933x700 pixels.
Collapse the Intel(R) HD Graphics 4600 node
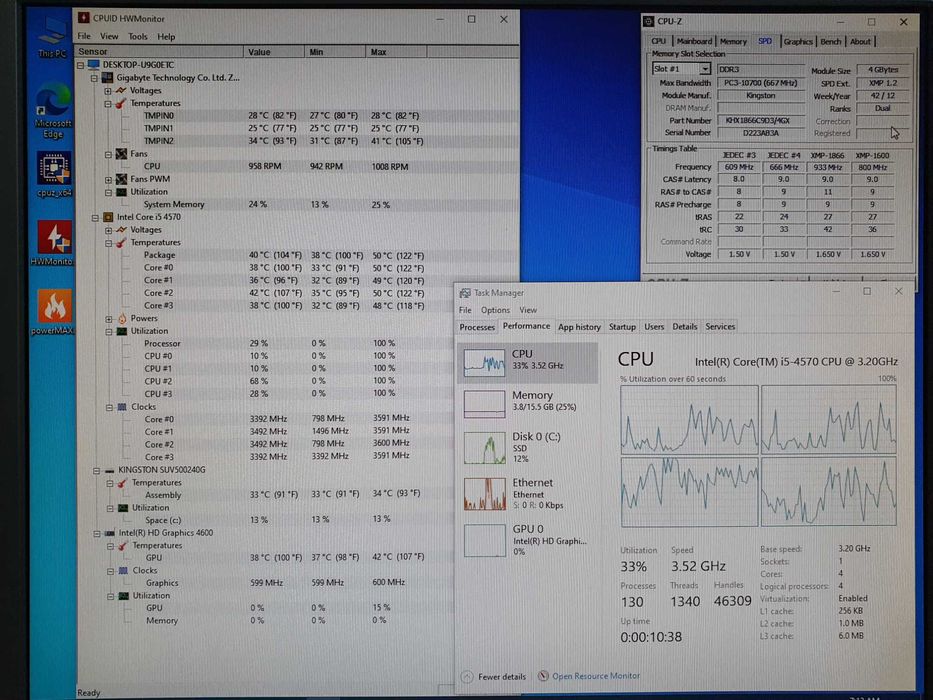[x=97, y=533]
